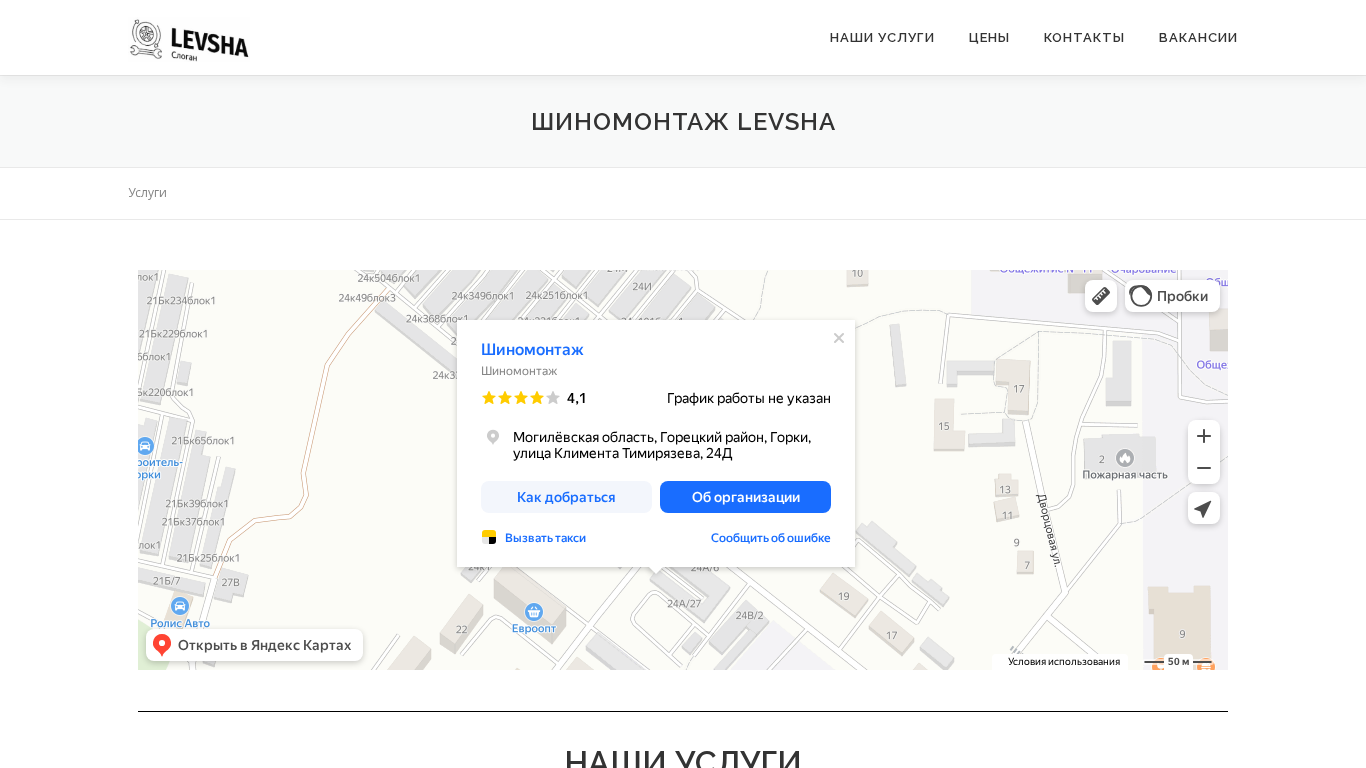Click the 4,1 rating value
The width and height of the screenshot is (1366, 768).
[577, 398]
